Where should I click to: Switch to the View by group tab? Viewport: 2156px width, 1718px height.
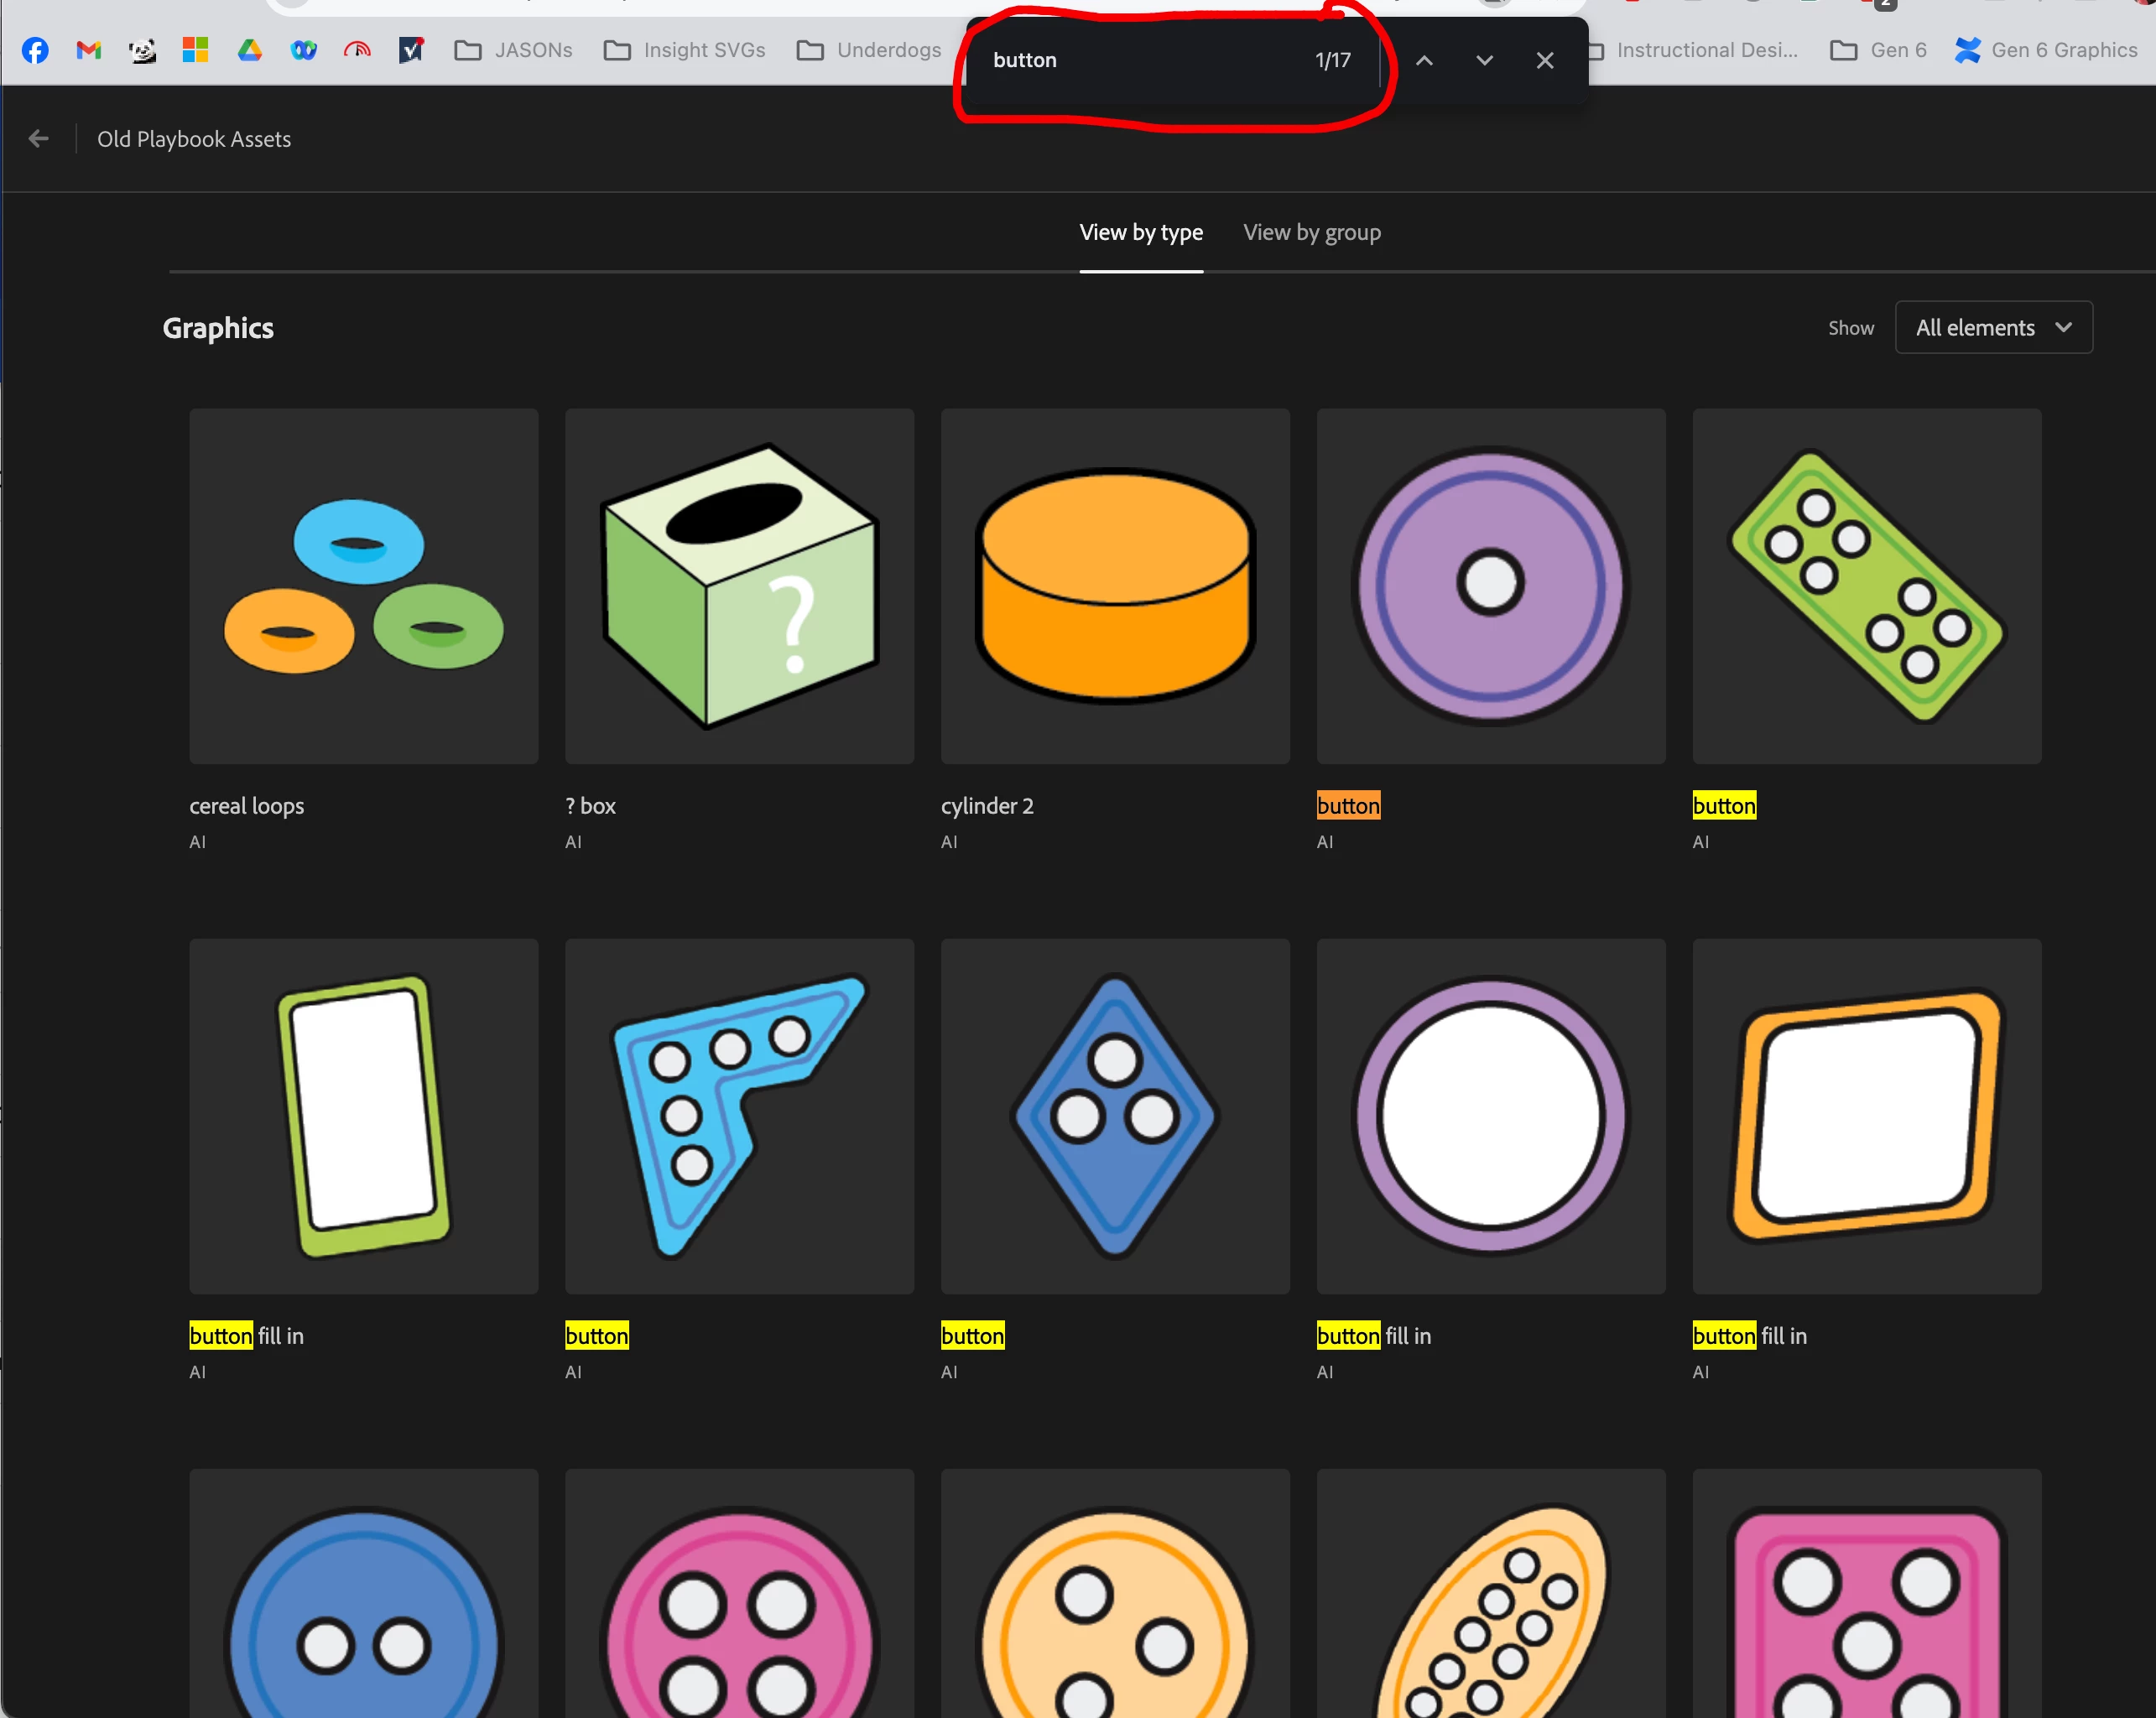click(1311, 233)
